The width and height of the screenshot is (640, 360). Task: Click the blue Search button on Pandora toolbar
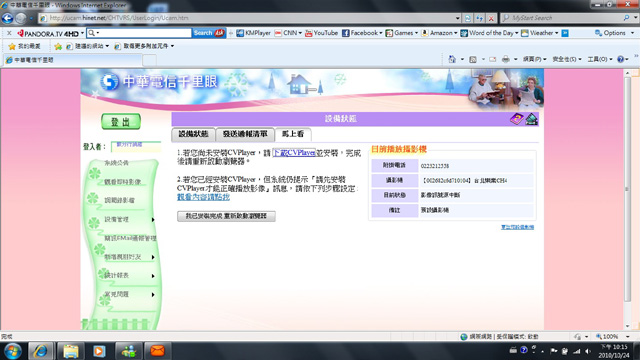click(209, 33)
